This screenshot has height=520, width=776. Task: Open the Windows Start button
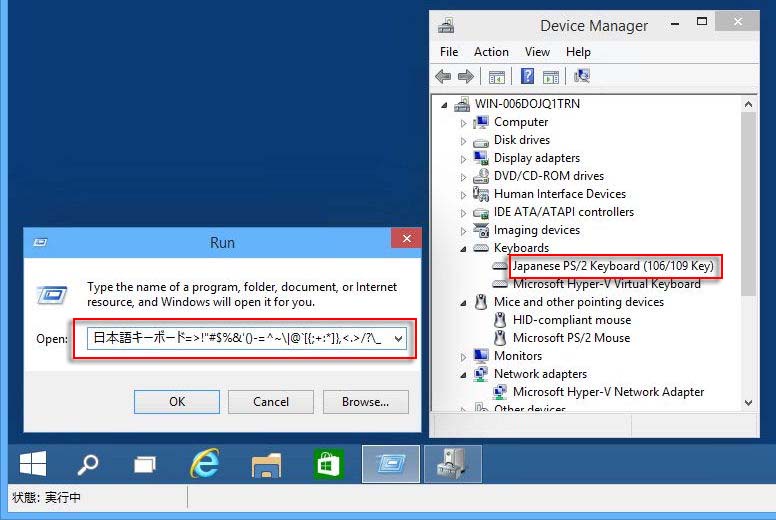[x=33, y=464]
